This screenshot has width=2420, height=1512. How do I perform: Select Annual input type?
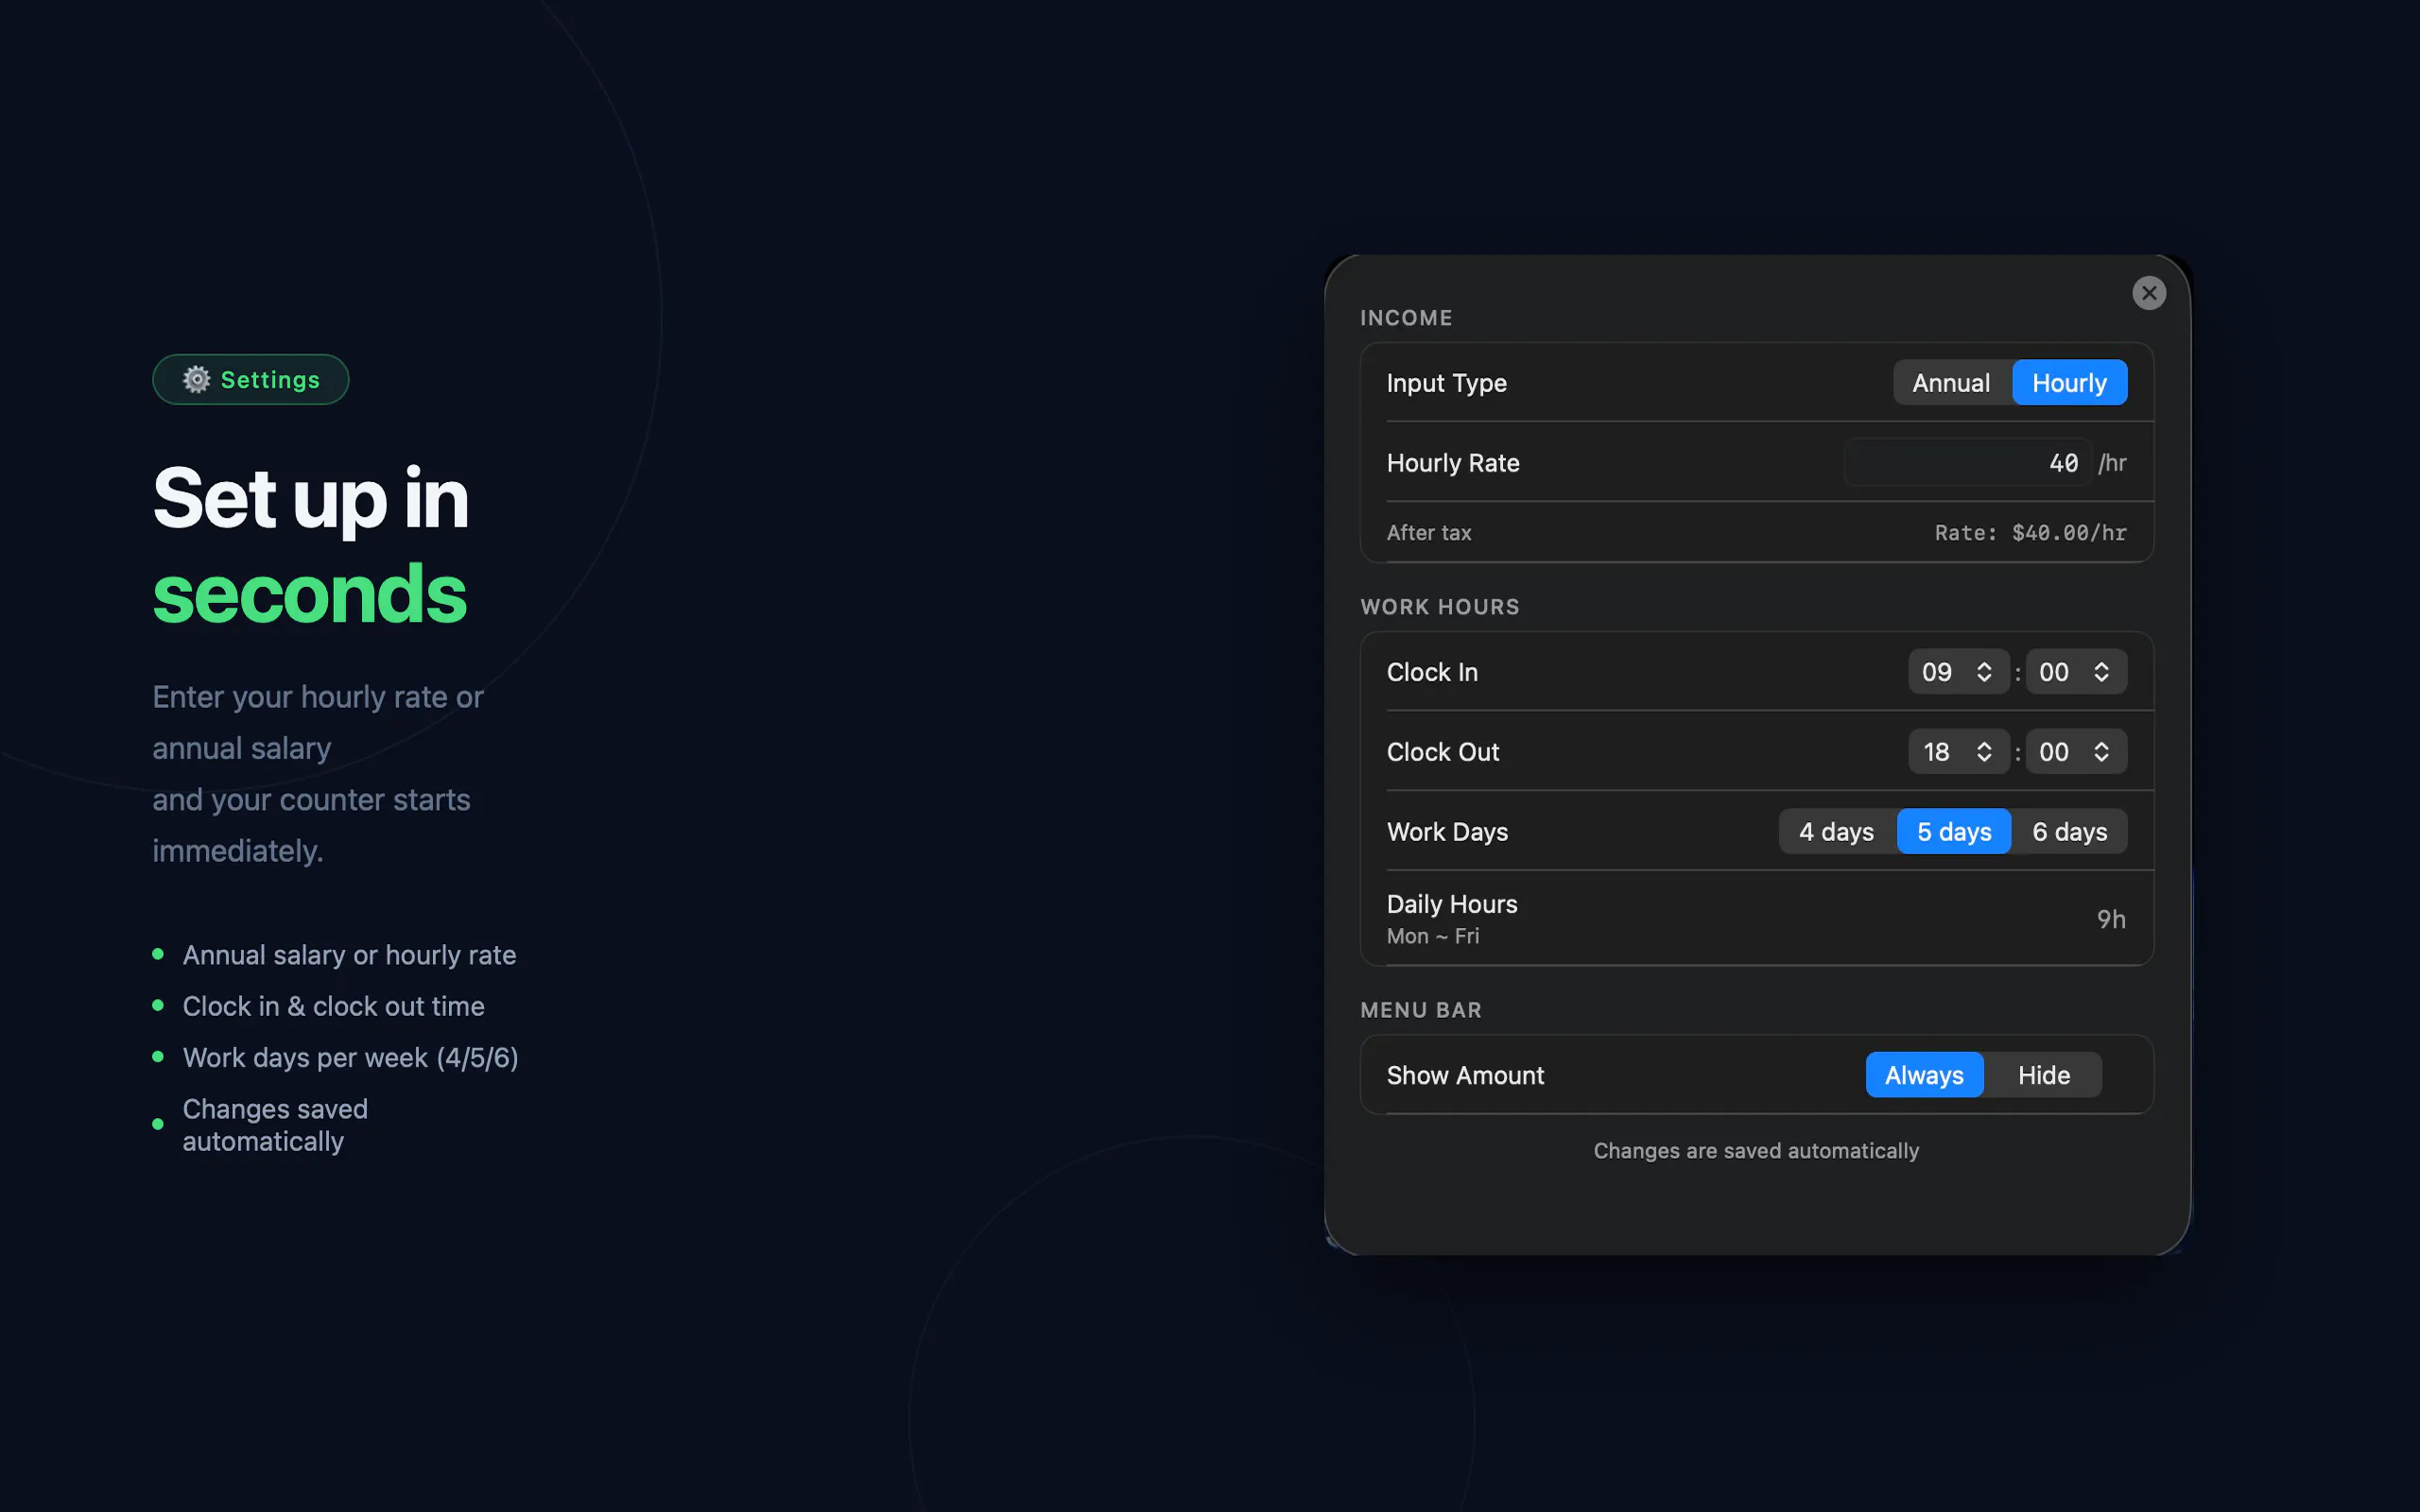pyautogui.click(x=1951, y=383)
